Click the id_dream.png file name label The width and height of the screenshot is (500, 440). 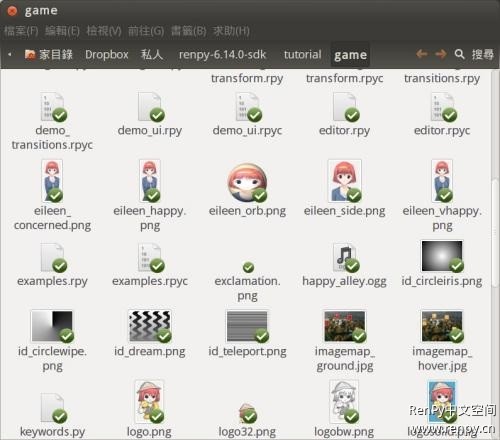point(150,351)
